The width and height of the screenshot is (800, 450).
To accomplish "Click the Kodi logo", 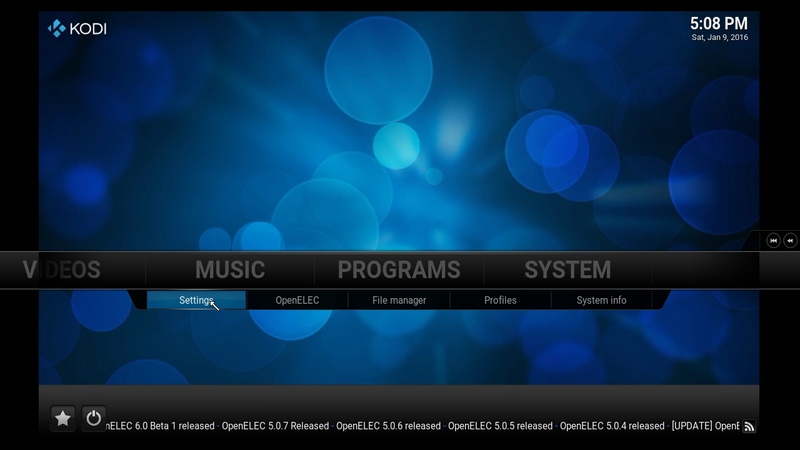I will (77, 28).
